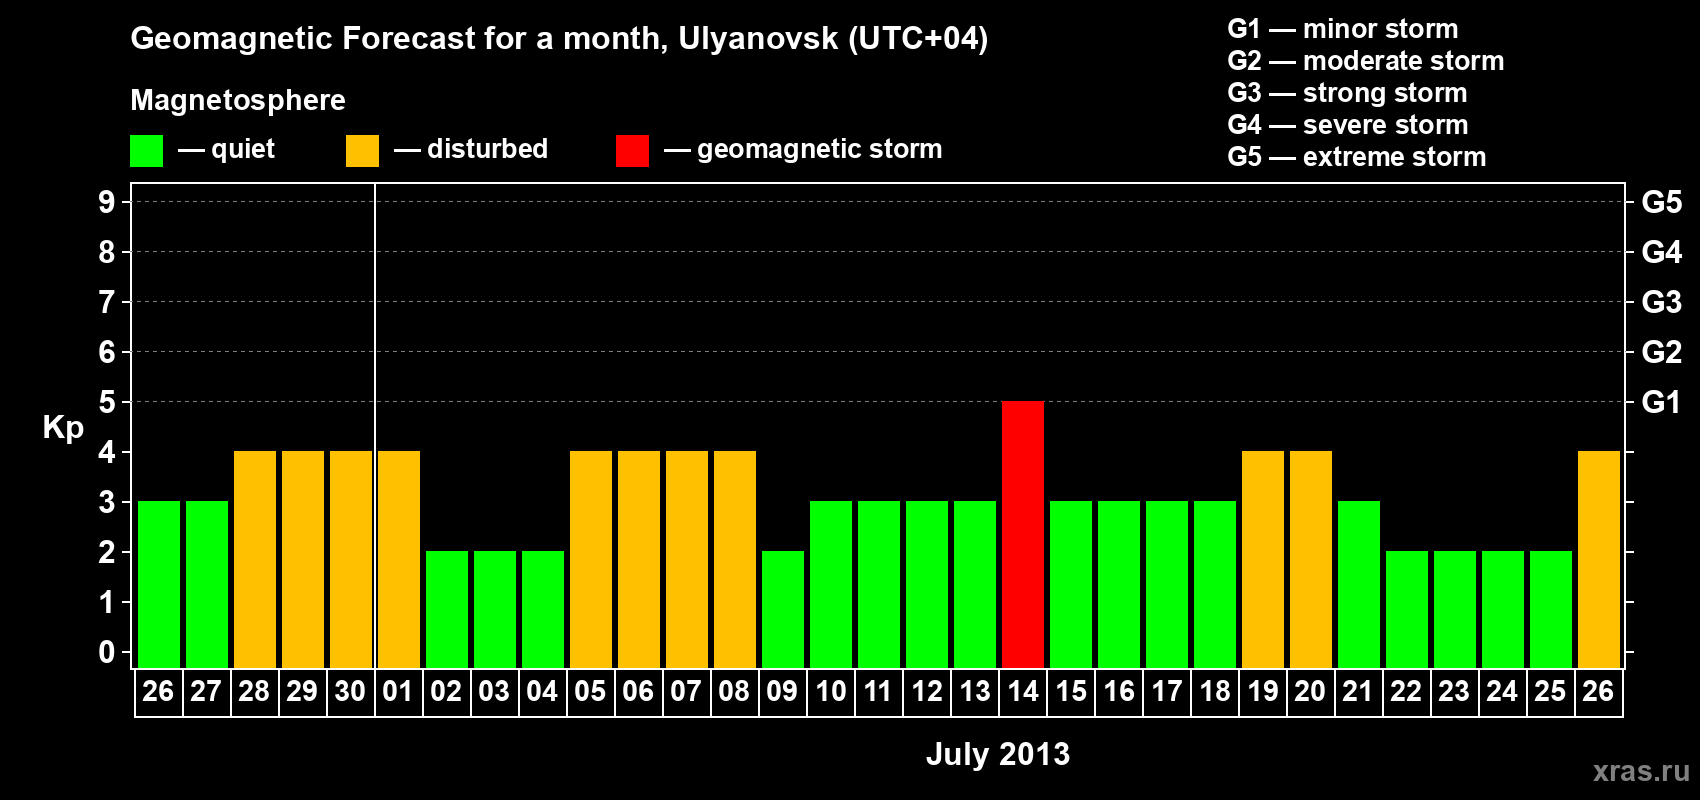Click the G5 tick label on the right axis

coord(1662,202)
